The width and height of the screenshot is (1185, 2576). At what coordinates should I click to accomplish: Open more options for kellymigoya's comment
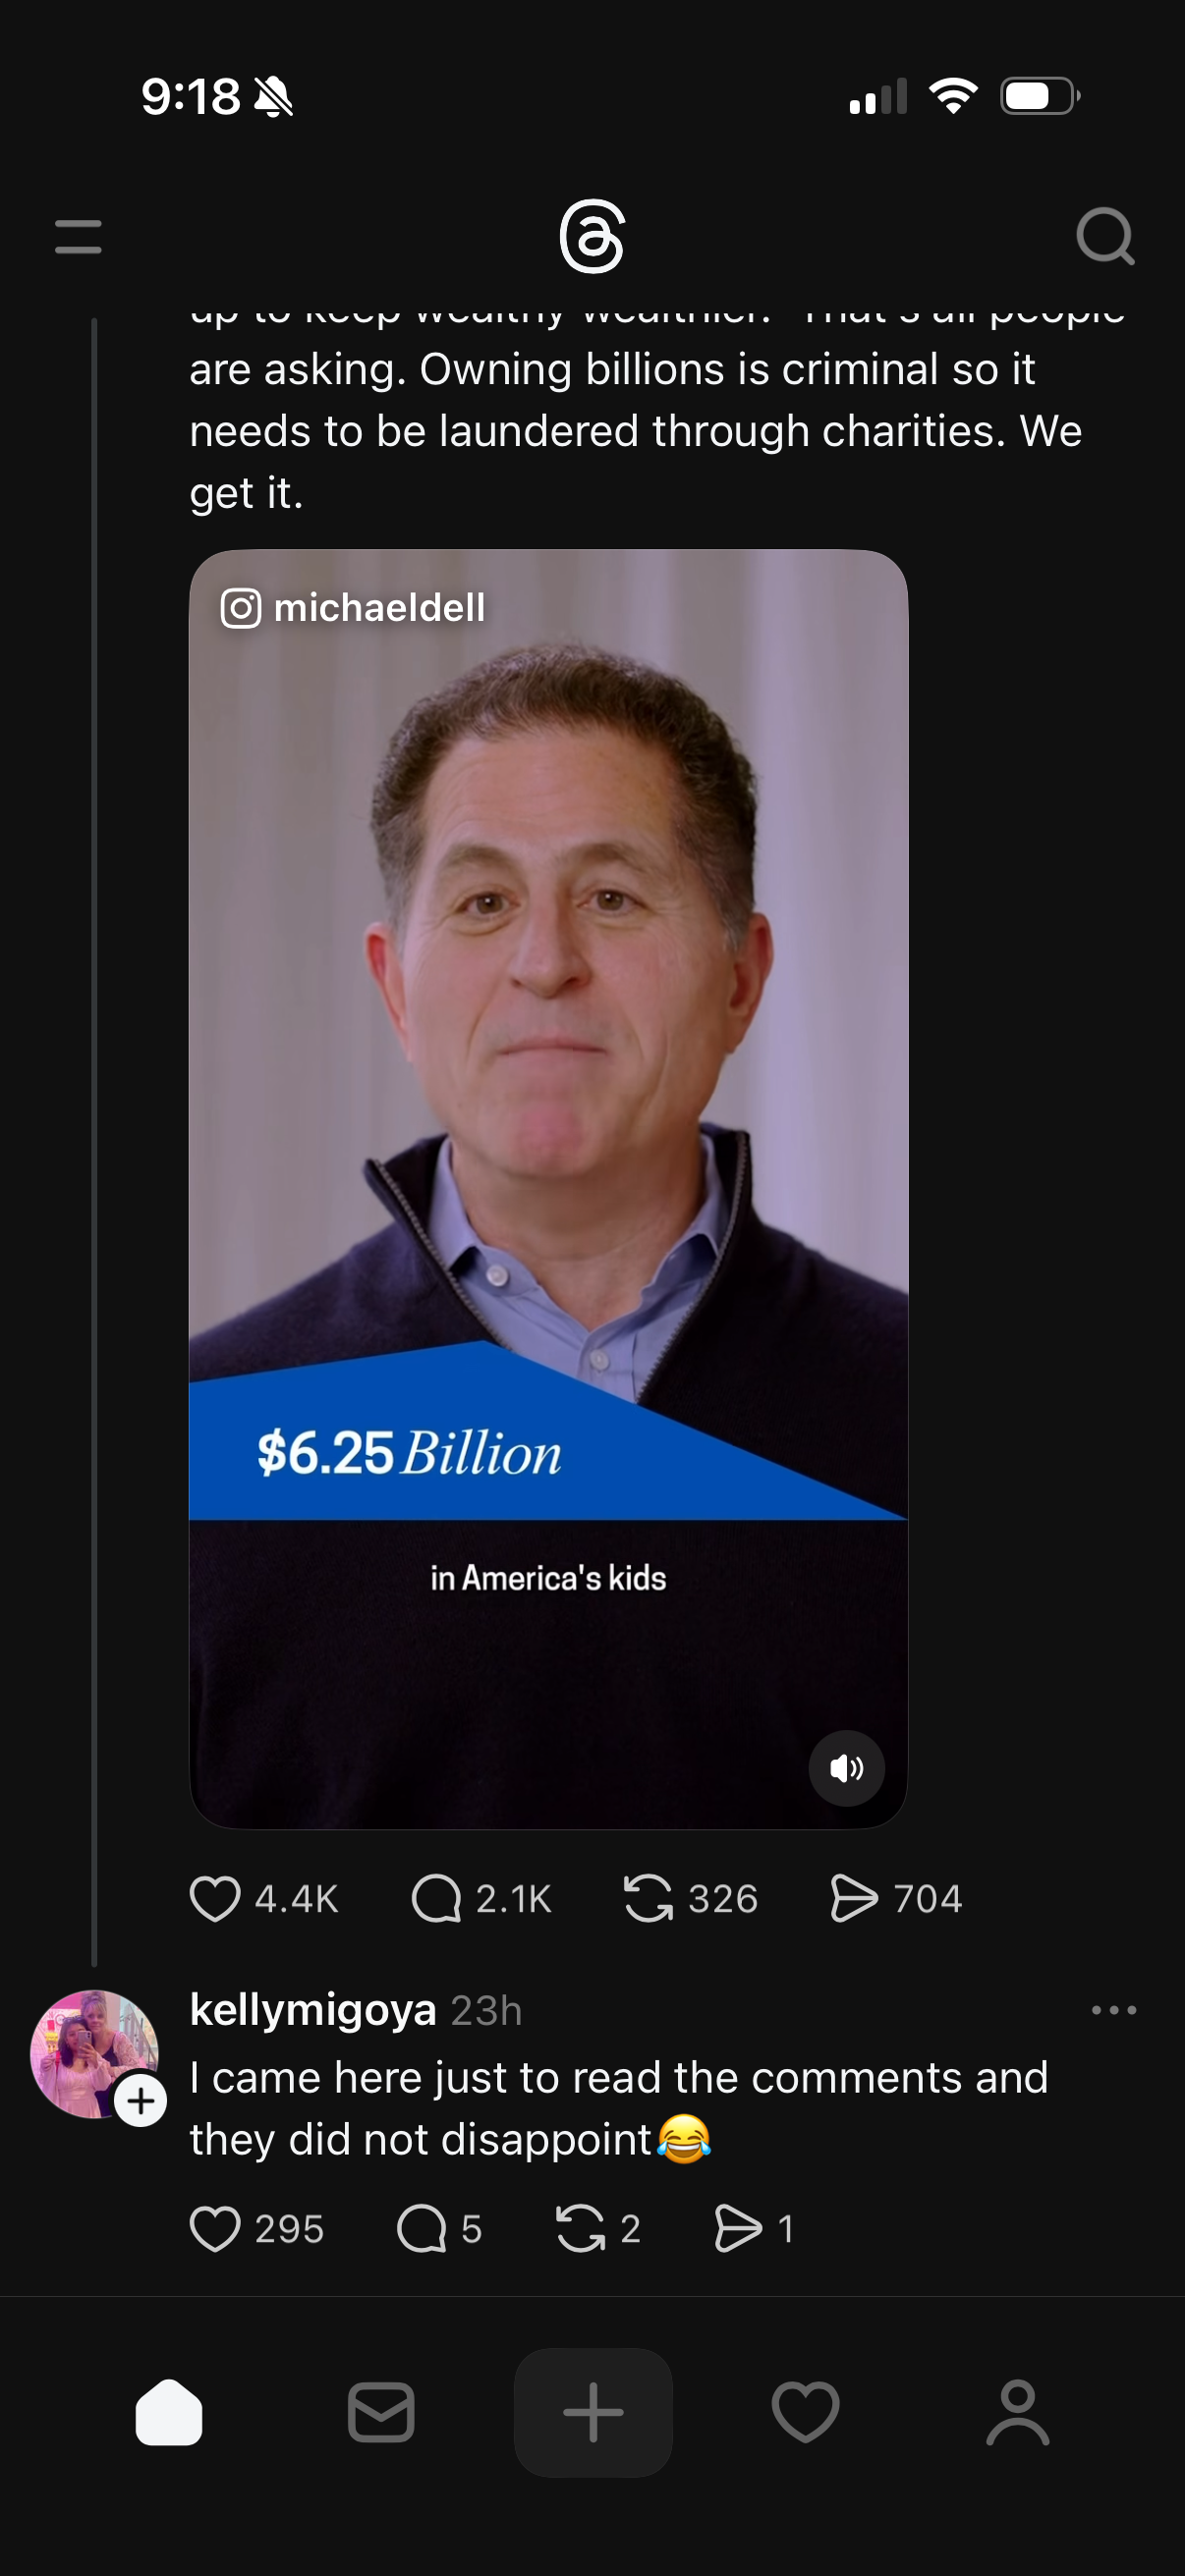[x=1114, y=2010]
